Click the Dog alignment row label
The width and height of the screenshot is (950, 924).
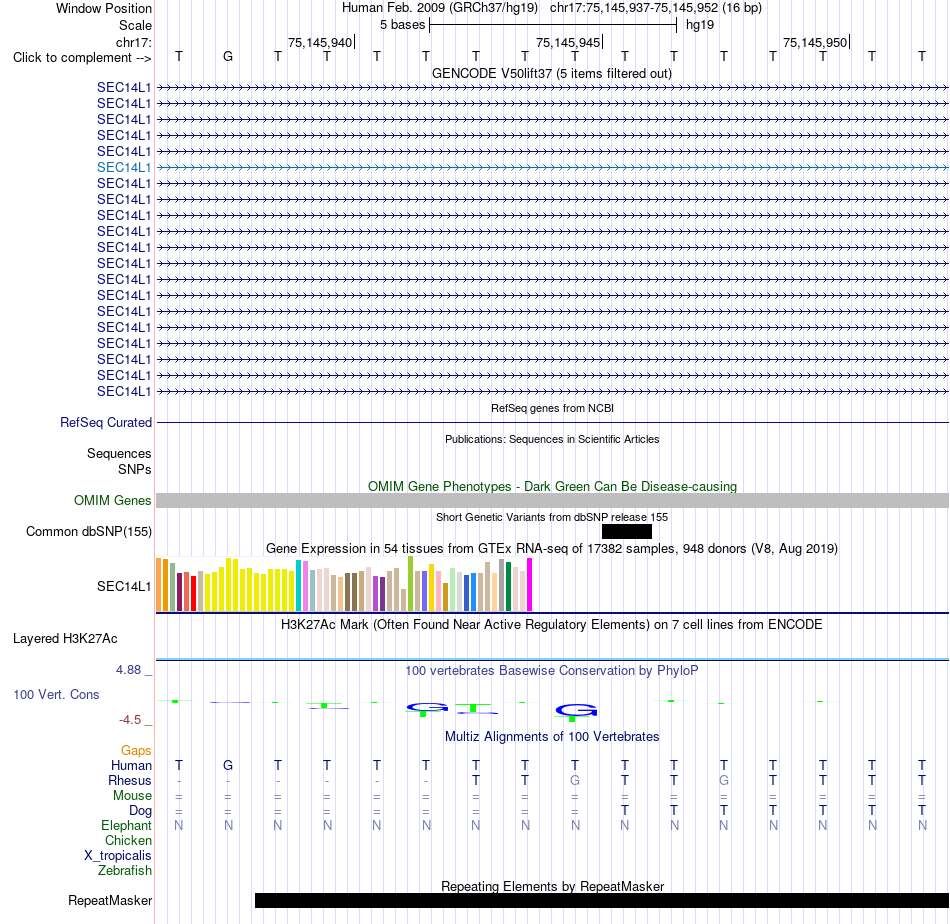pyautogui.click(x=140, y=811)
